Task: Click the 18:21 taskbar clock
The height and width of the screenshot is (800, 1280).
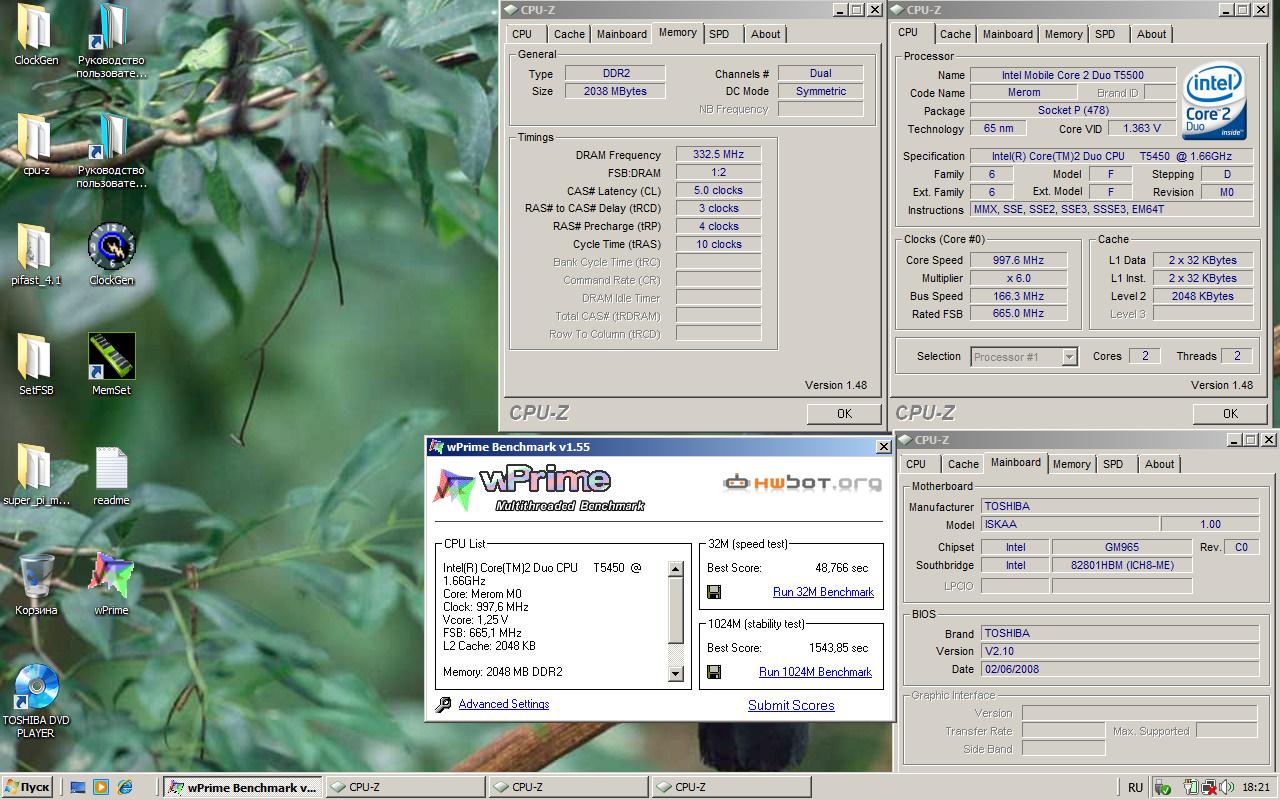Action: click(1255, 788)
